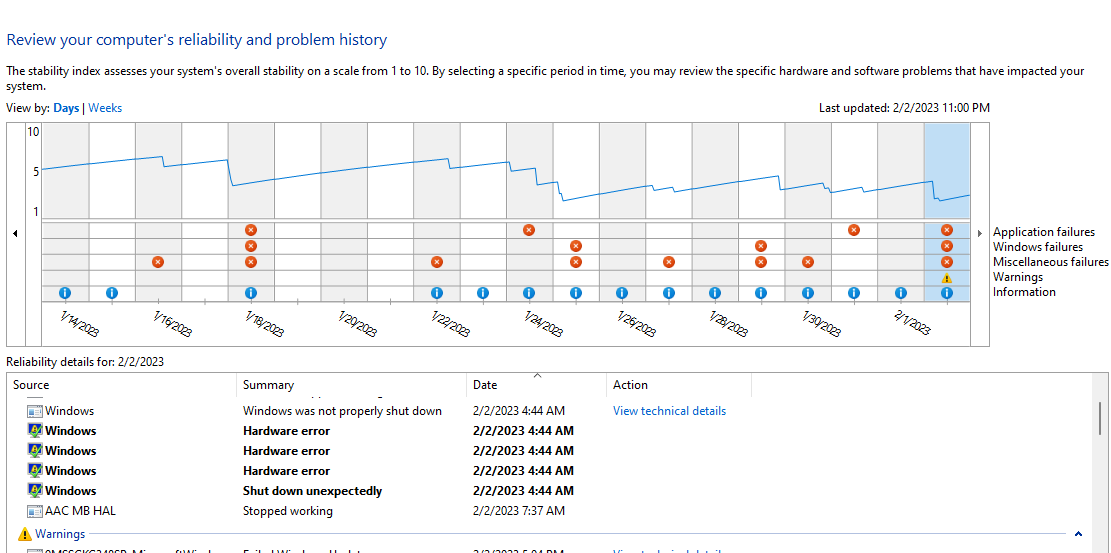Select Windows failure icon on 1/25/2023
This screenshot has height=553, width=1111.
pos(575,246)
